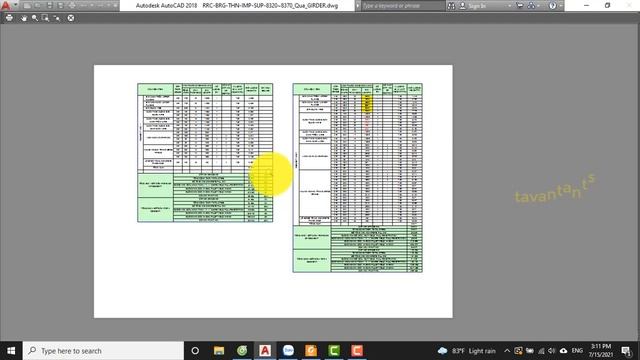640x360 pixels.
Task: Click the network signal tray icon
Action: (541, 351)
